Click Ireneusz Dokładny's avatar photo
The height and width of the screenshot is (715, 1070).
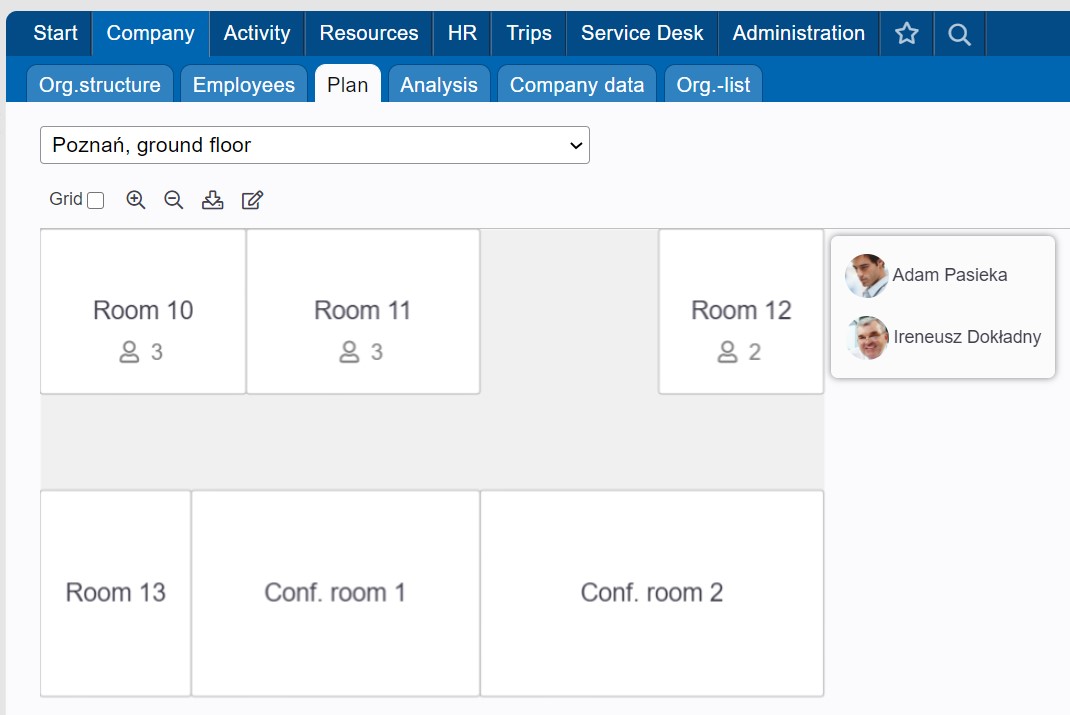point(867,337)
